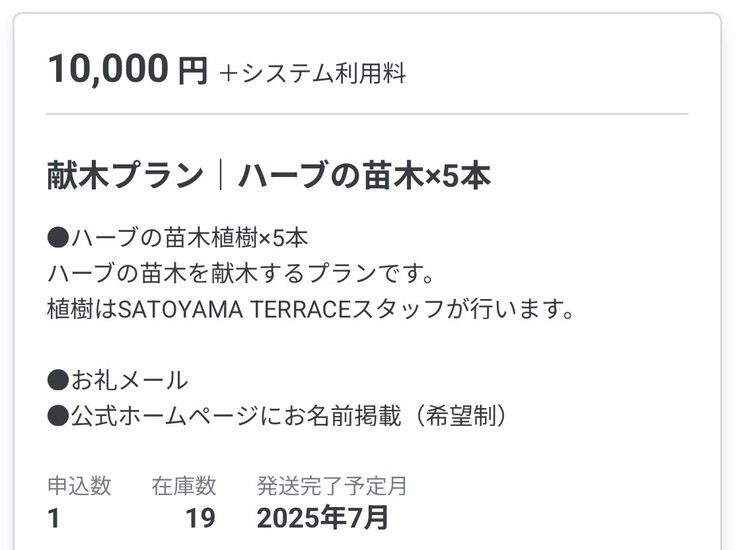Select the ハーブの苗木植樹×5本 reward item text
736x550 pixels.
[x=189, y=238]
